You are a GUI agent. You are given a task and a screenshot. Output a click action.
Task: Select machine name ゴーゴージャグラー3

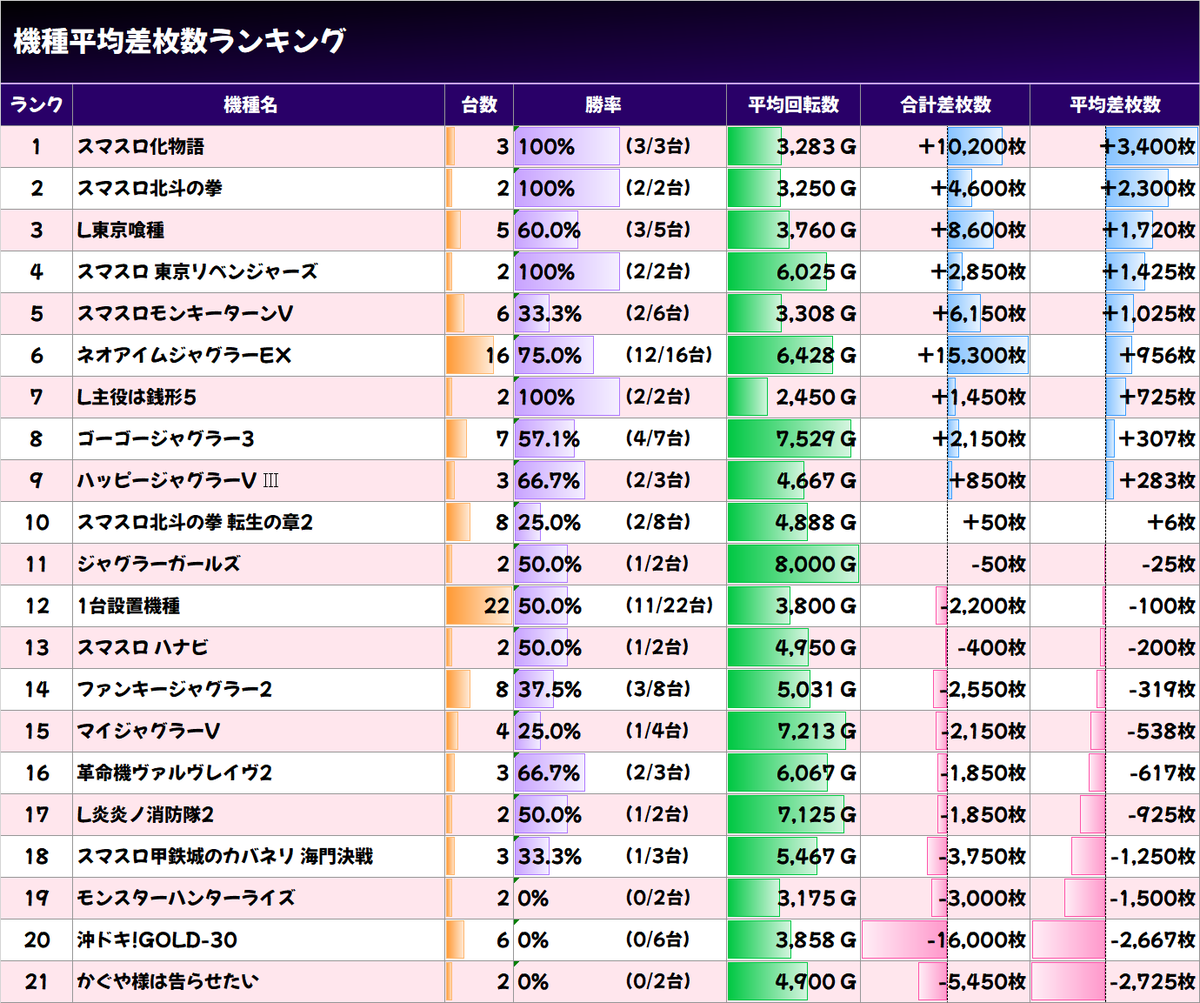165,439
